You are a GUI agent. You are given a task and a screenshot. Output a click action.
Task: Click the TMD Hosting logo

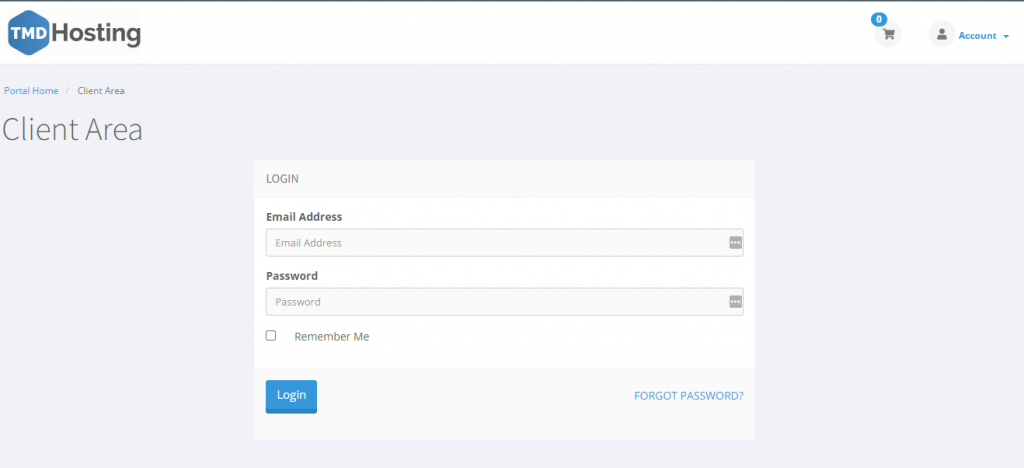coord(75,35)
